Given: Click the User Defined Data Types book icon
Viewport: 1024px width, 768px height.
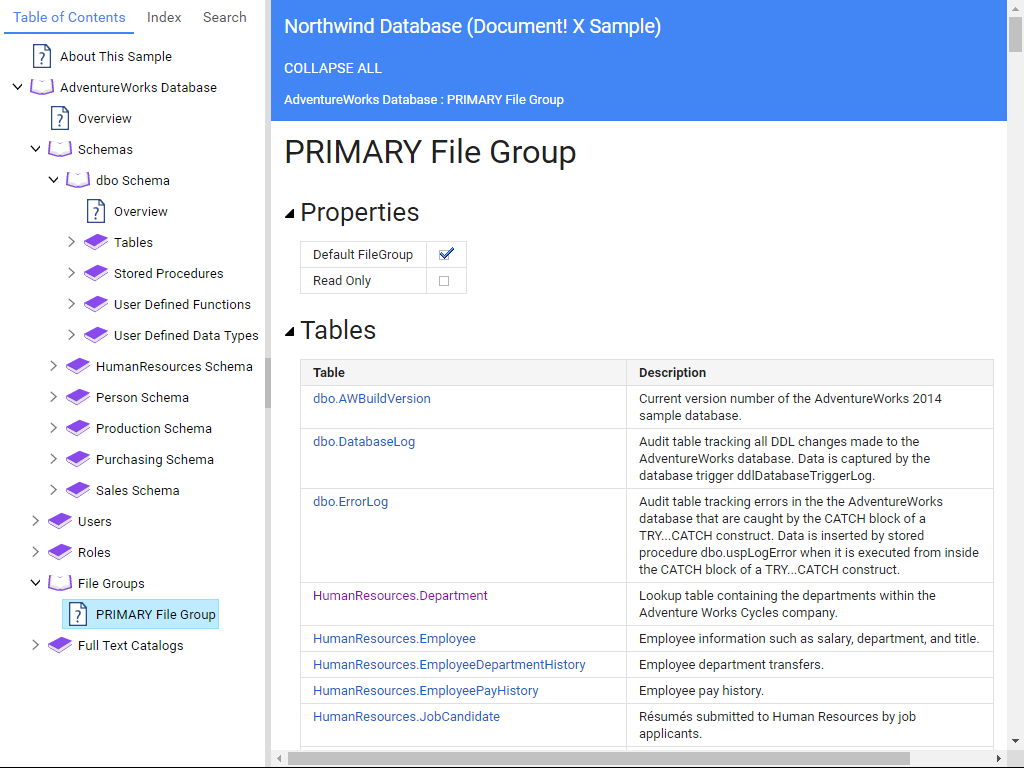Looking at the screenshot, I should click(x=96, y=335).
